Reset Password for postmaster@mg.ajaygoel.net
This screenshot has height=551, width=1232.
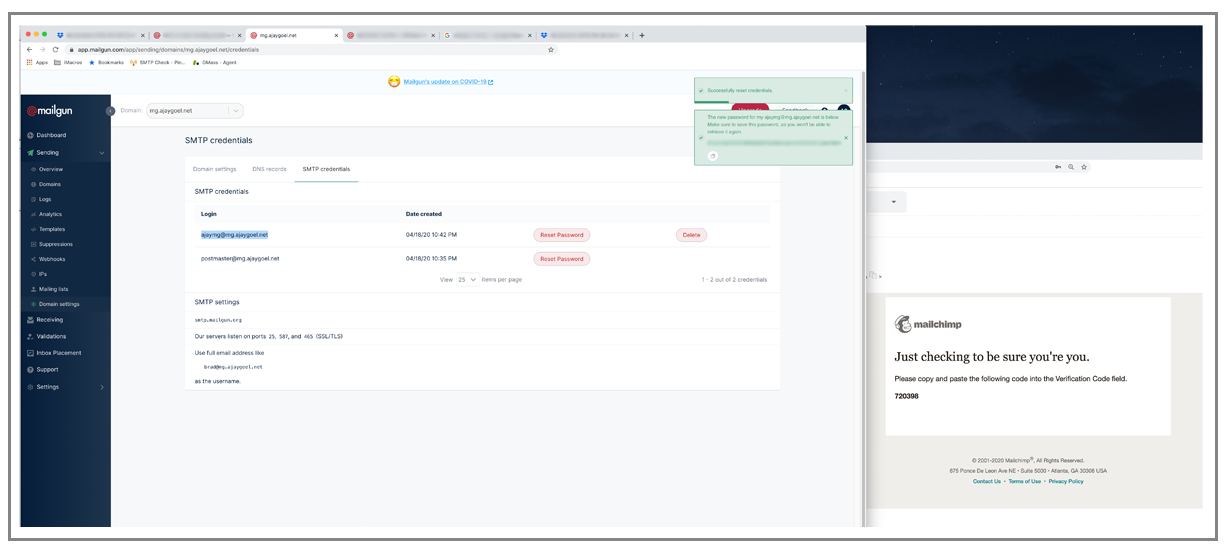561,259
